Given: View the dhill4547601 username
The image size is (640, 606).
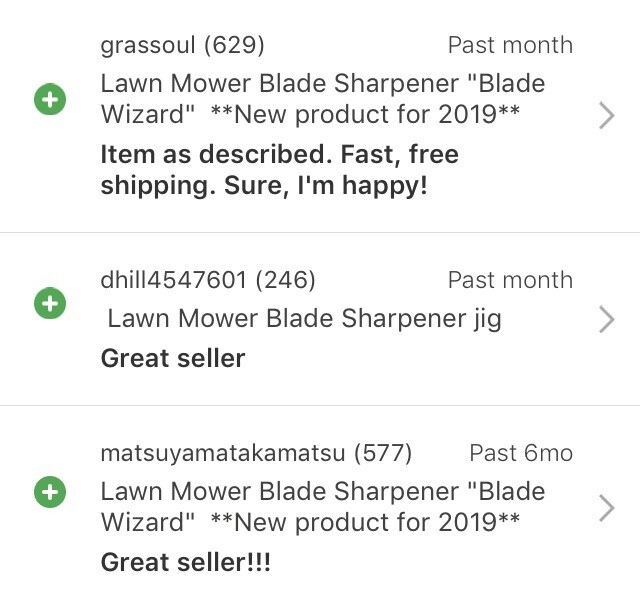Looking at the screenshot, I should click(174, 280).
